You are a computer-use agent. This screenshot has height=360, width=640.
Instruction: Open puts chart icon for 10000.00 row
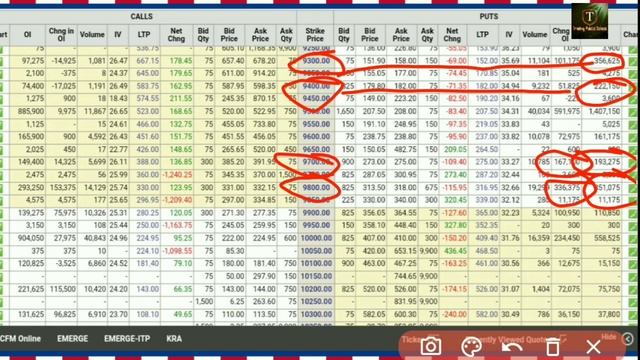pyautogui.click(x=633, y=238)
